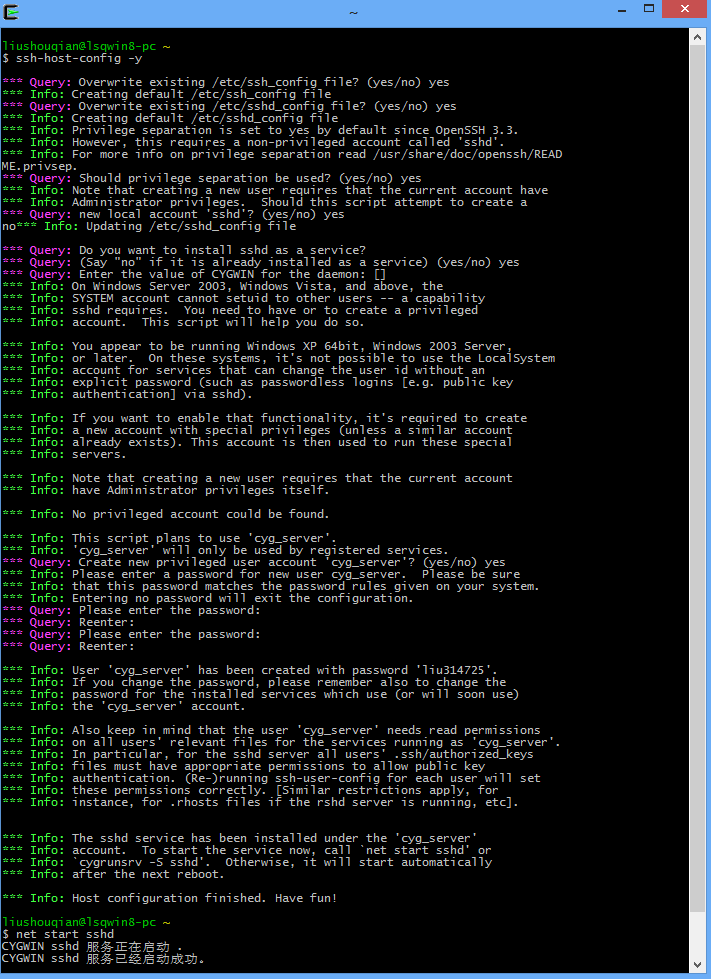Click 'Host configuration finished. Have fun!' line

point(169,898)
